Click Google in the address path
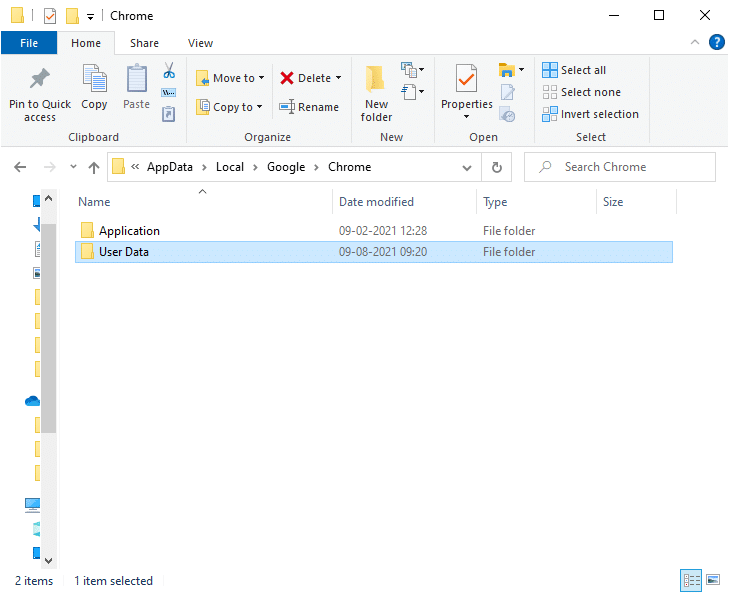 (x=286, y=167)
